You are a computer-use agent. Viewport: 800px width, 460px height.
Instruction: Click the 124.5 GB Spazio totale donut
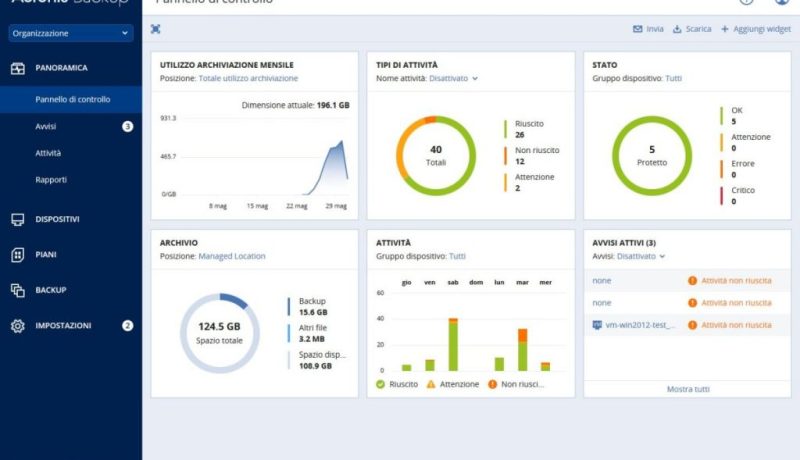(219, 333)
